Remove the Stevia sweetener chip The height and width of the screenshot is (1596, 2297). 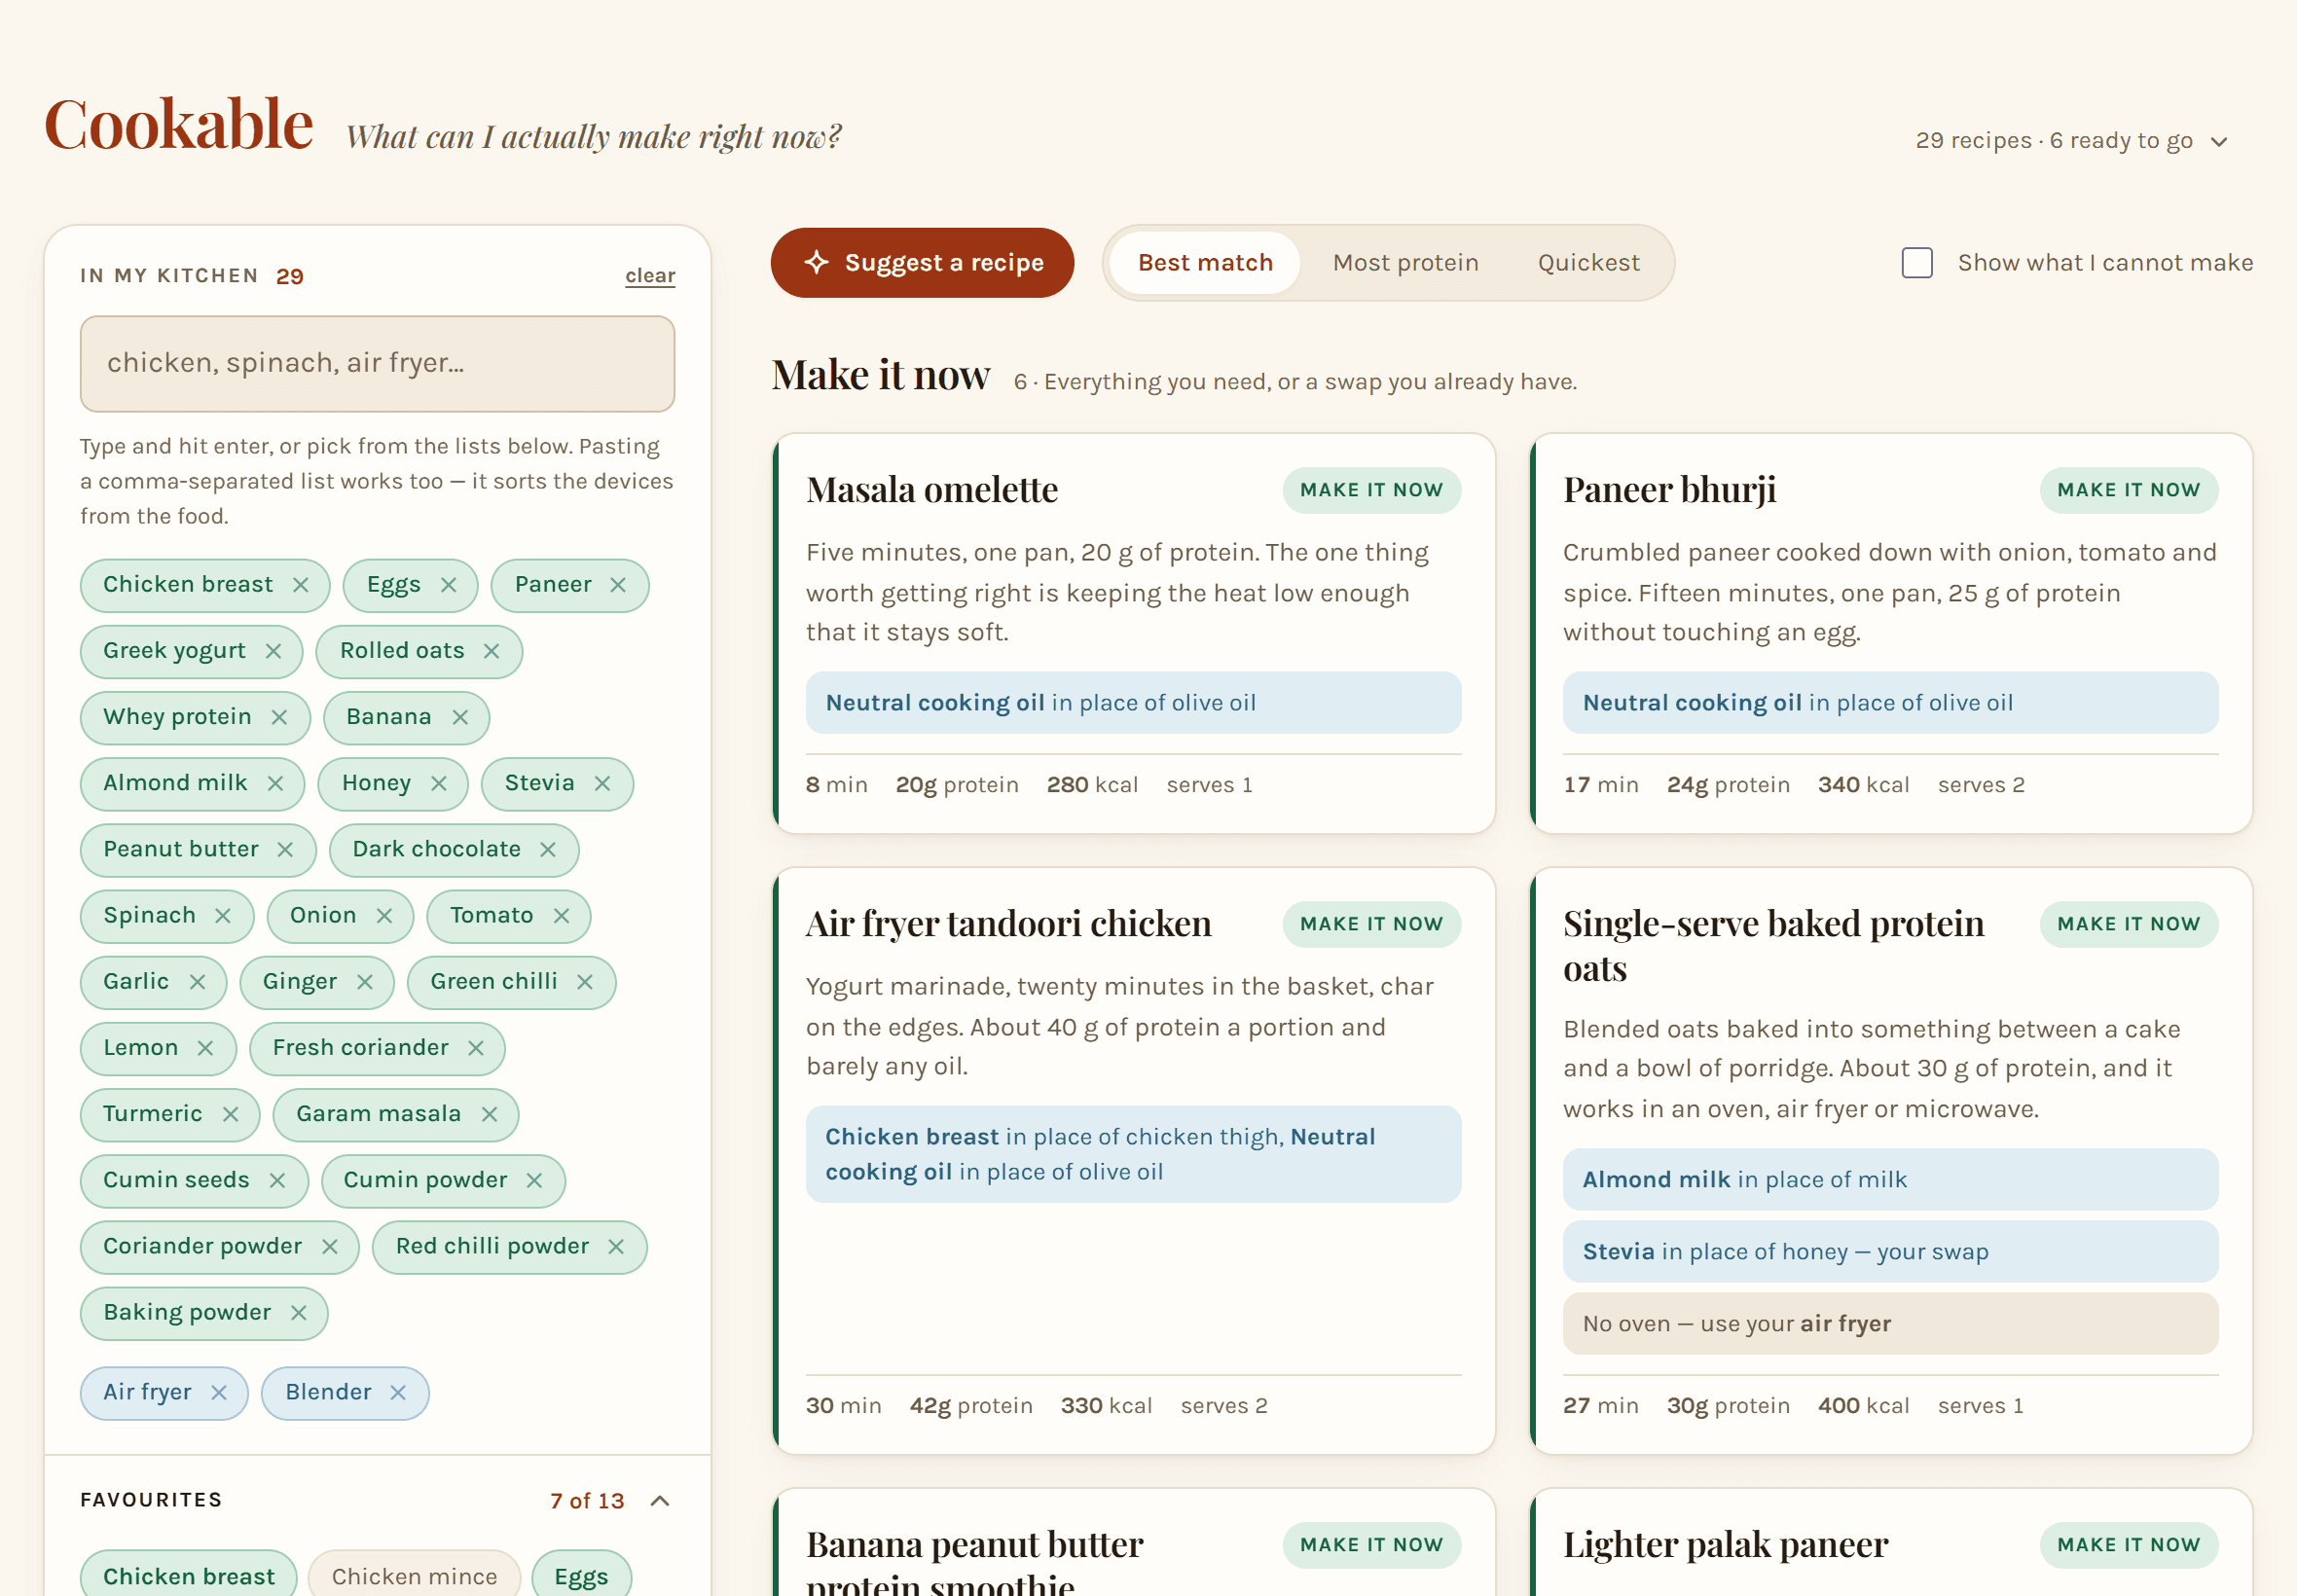(x=602, y=783)
